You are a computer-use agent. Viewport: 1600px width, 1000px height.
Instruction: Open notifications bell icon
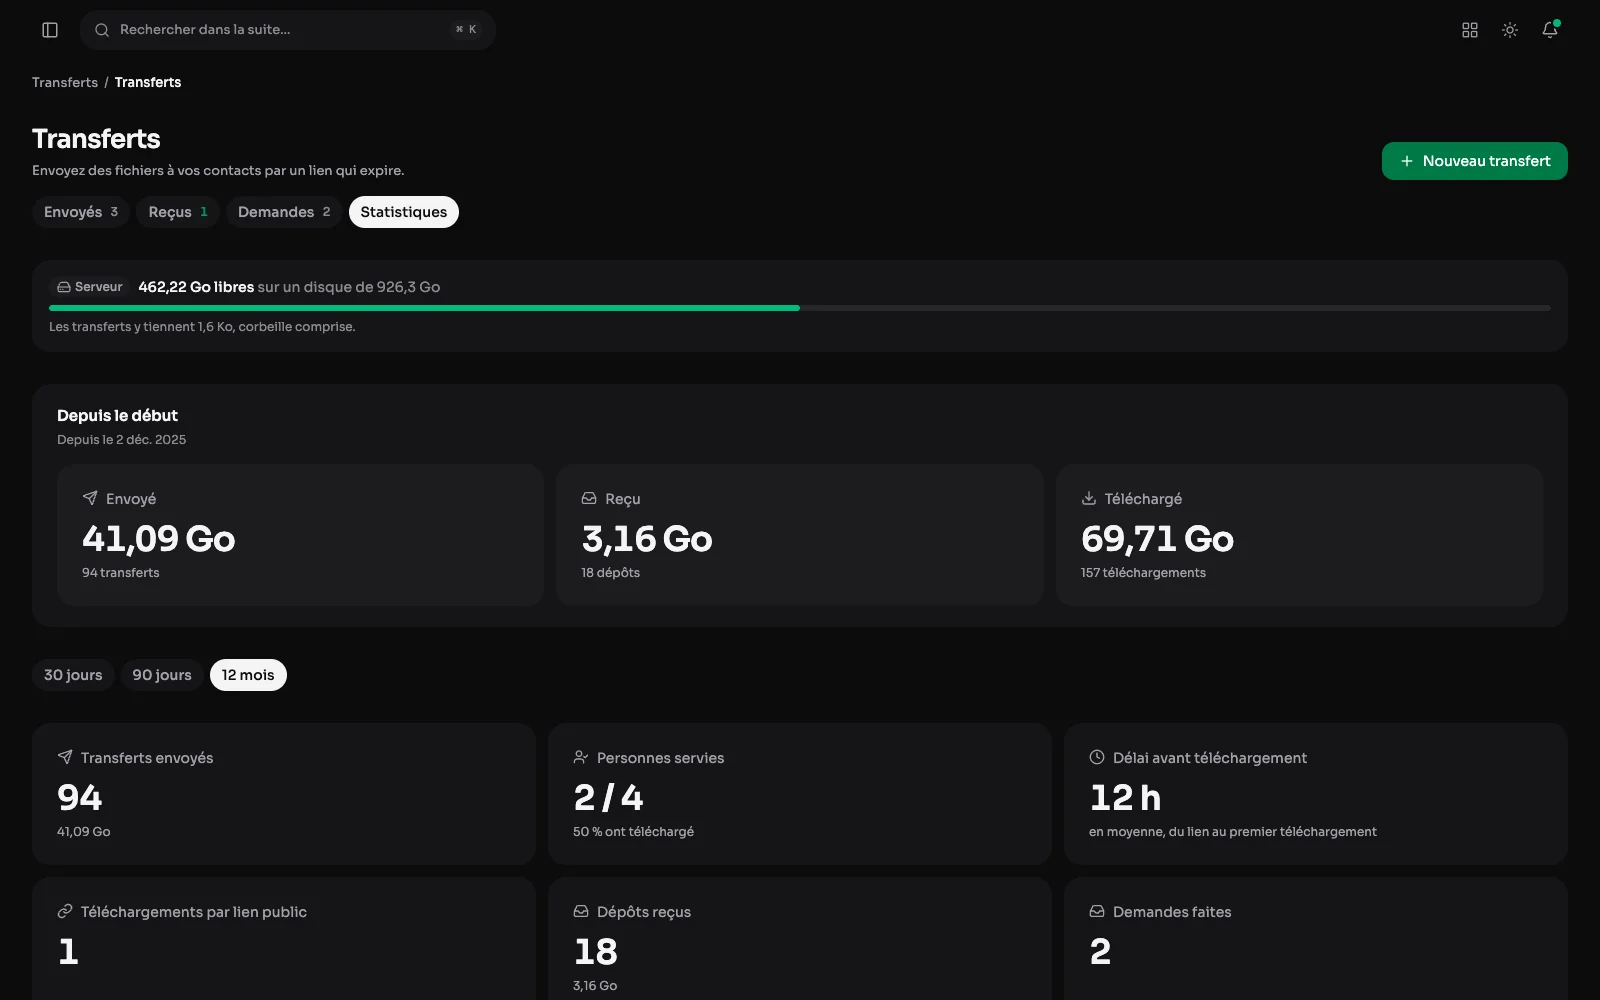tap(1550, 30)
